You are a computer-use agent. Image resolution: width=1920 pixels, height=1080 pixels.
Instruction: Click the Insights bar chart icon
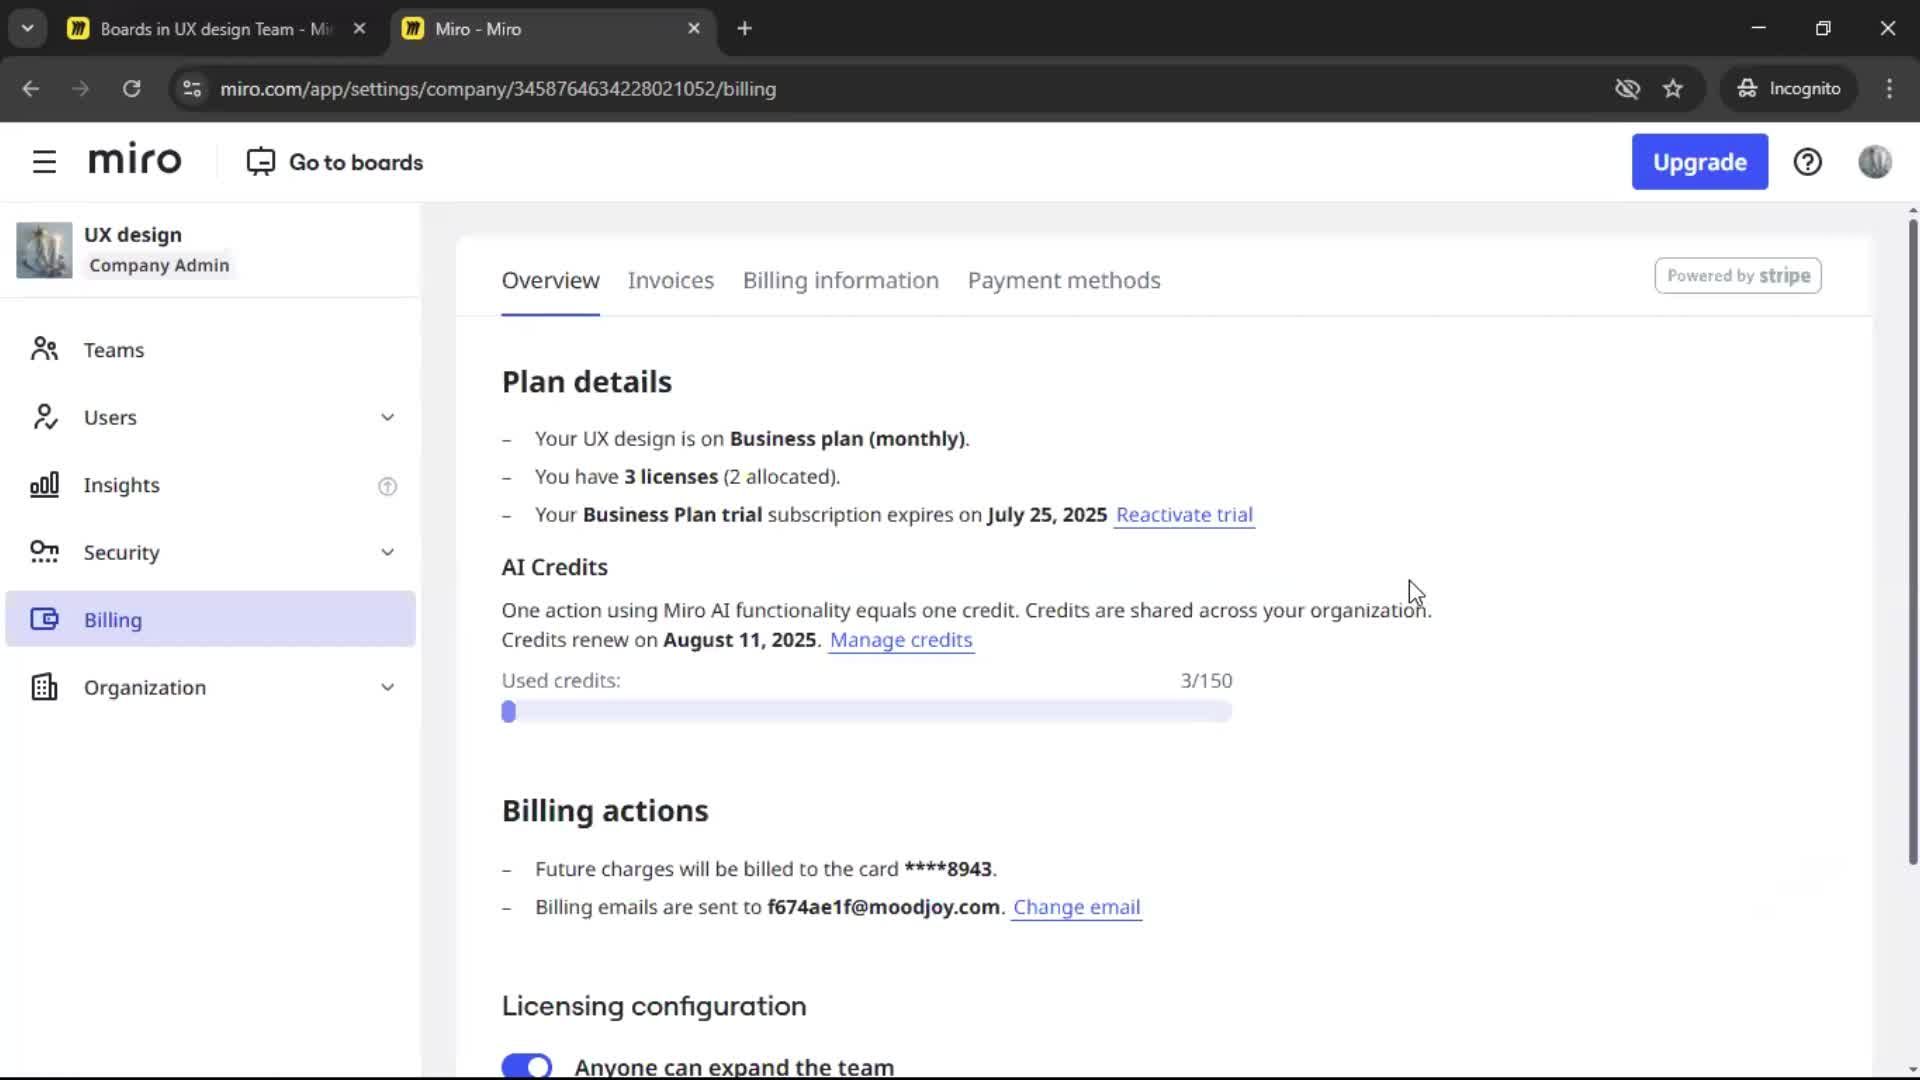coord(44,485)
